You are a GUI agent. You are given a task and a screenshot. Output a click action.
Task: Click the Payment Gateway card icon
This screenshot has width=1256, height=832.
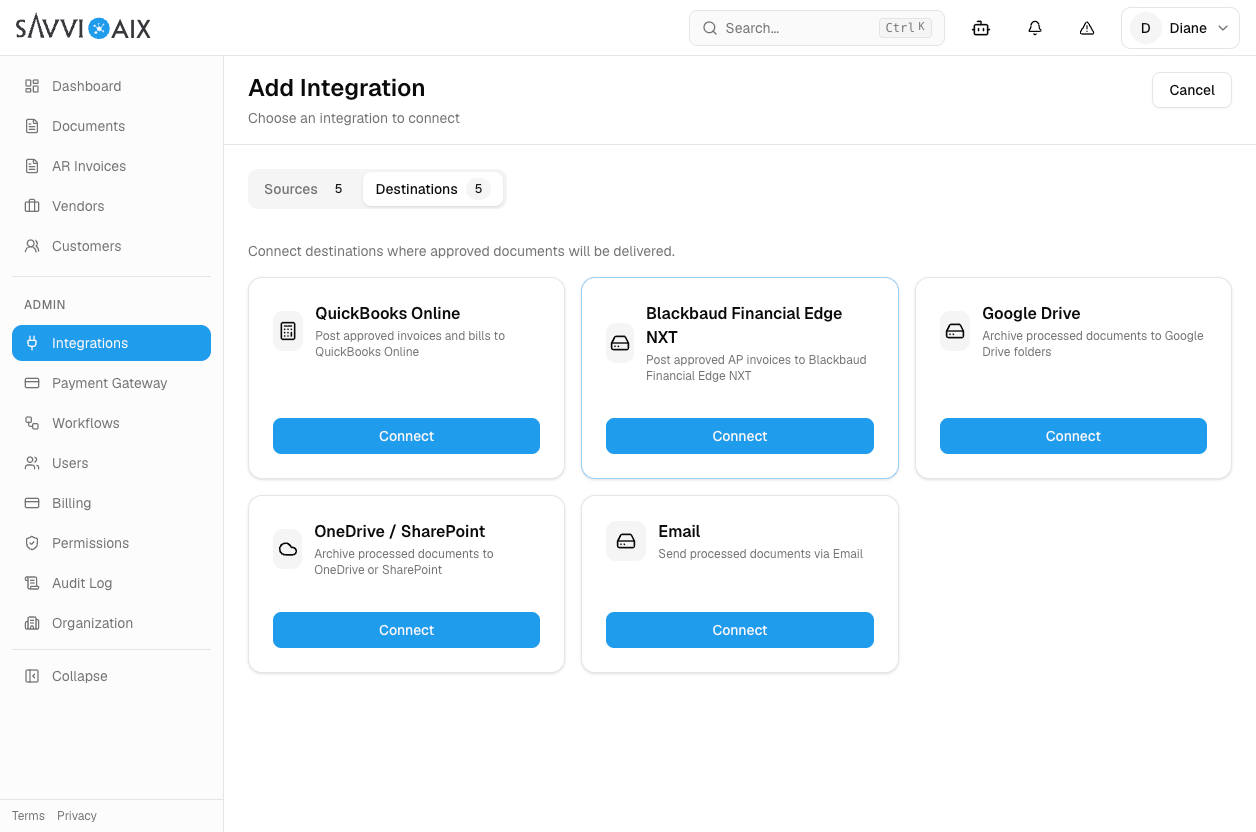point(32,383)
